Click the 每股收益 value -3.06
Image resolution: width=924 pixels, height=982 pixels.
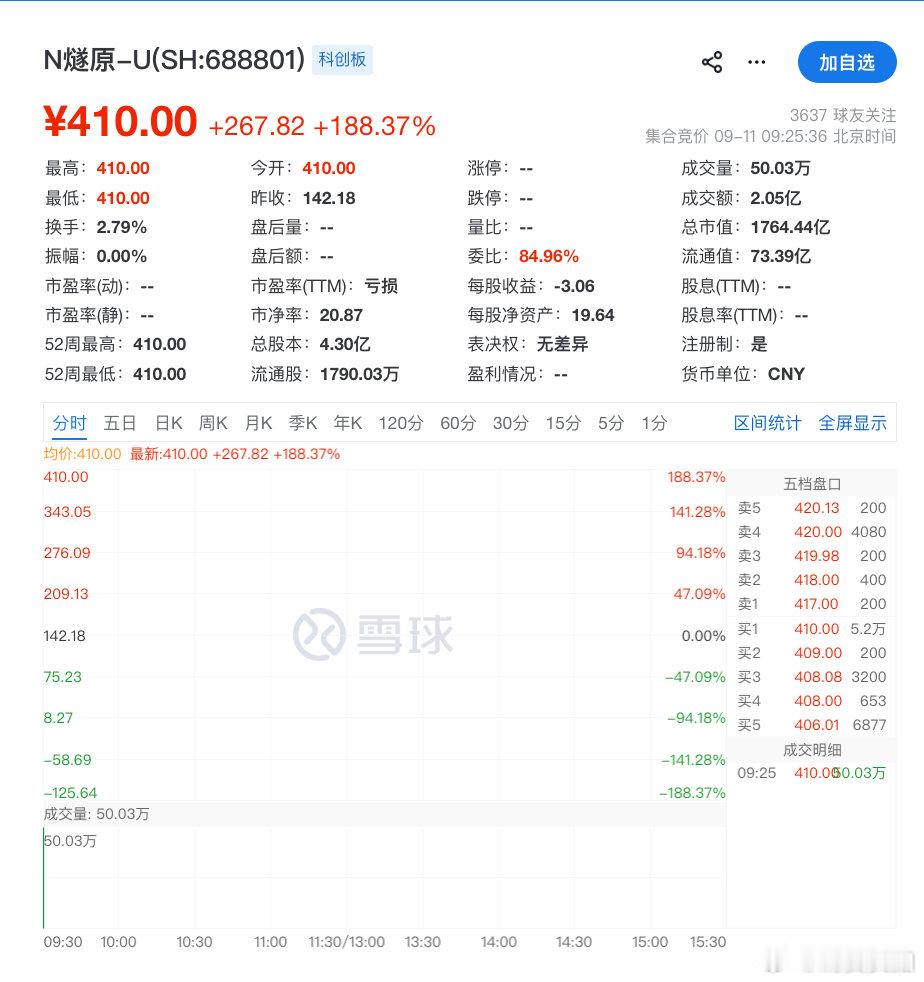(574, 286)
